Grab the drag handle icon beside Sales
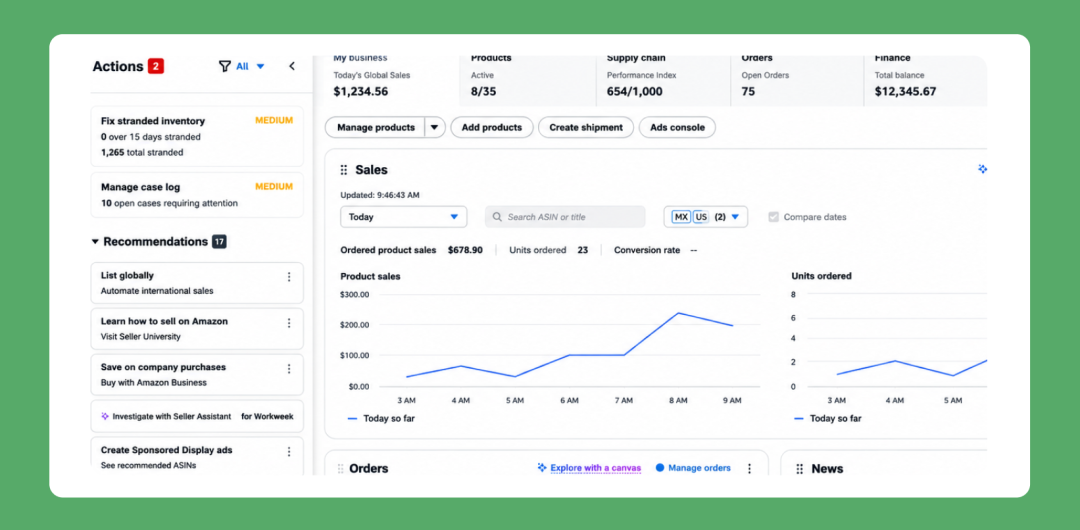This screenshot has height=530, width=1080. pyautogui.click(x=344, y=170)
